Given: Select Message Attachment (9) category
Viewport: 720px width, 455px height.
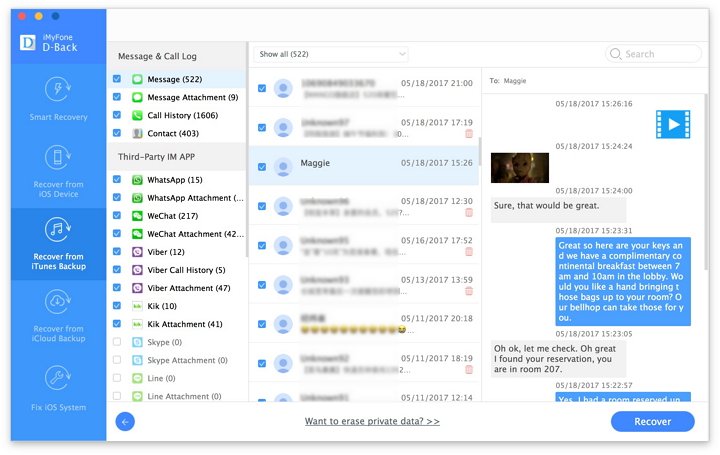Looking at the screenshot, I should pos(178,97).
